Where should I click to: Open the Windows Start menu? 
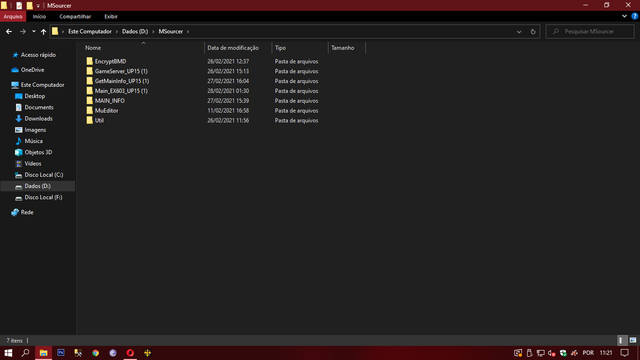(x=8, y=353)
